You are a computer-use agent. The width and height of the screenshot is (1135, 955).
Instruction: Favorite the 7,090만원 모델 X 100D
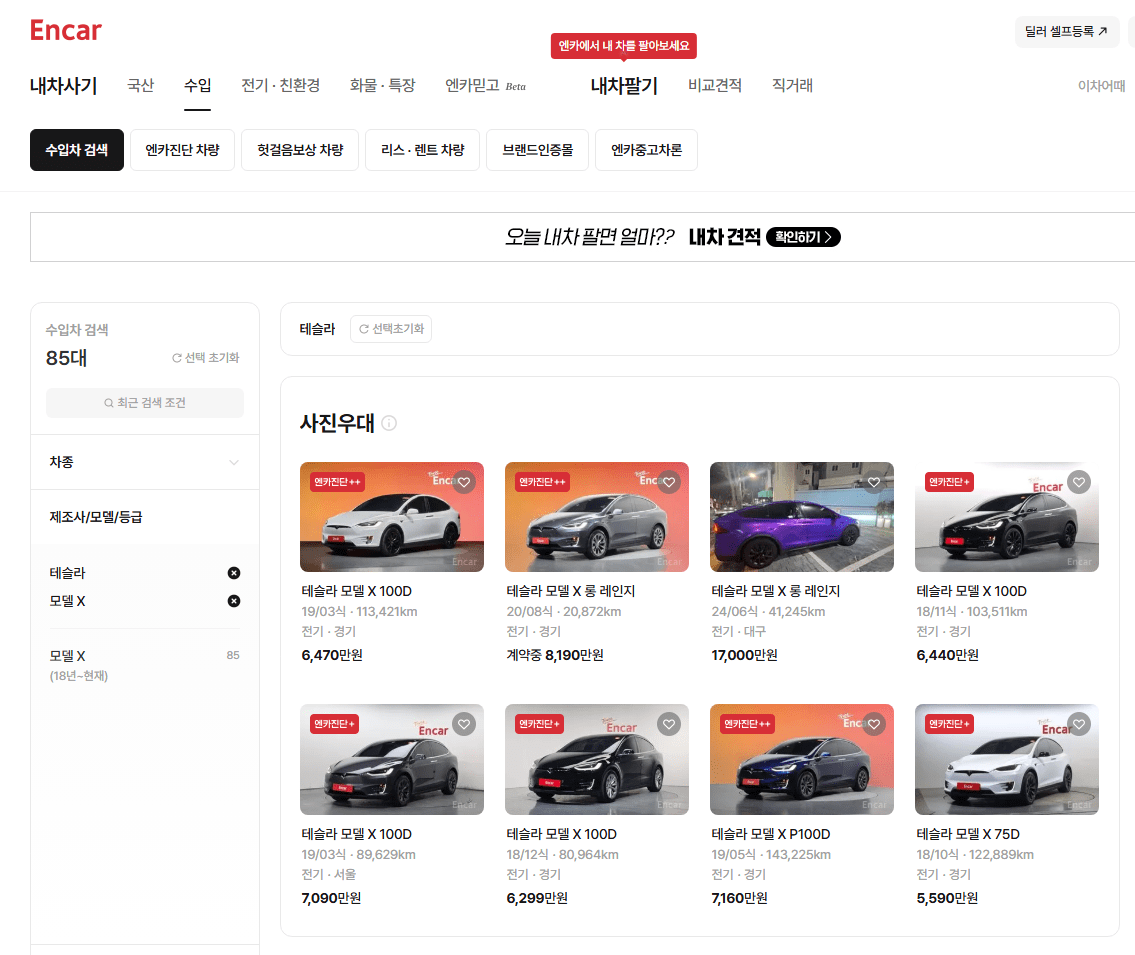point(464,724)
